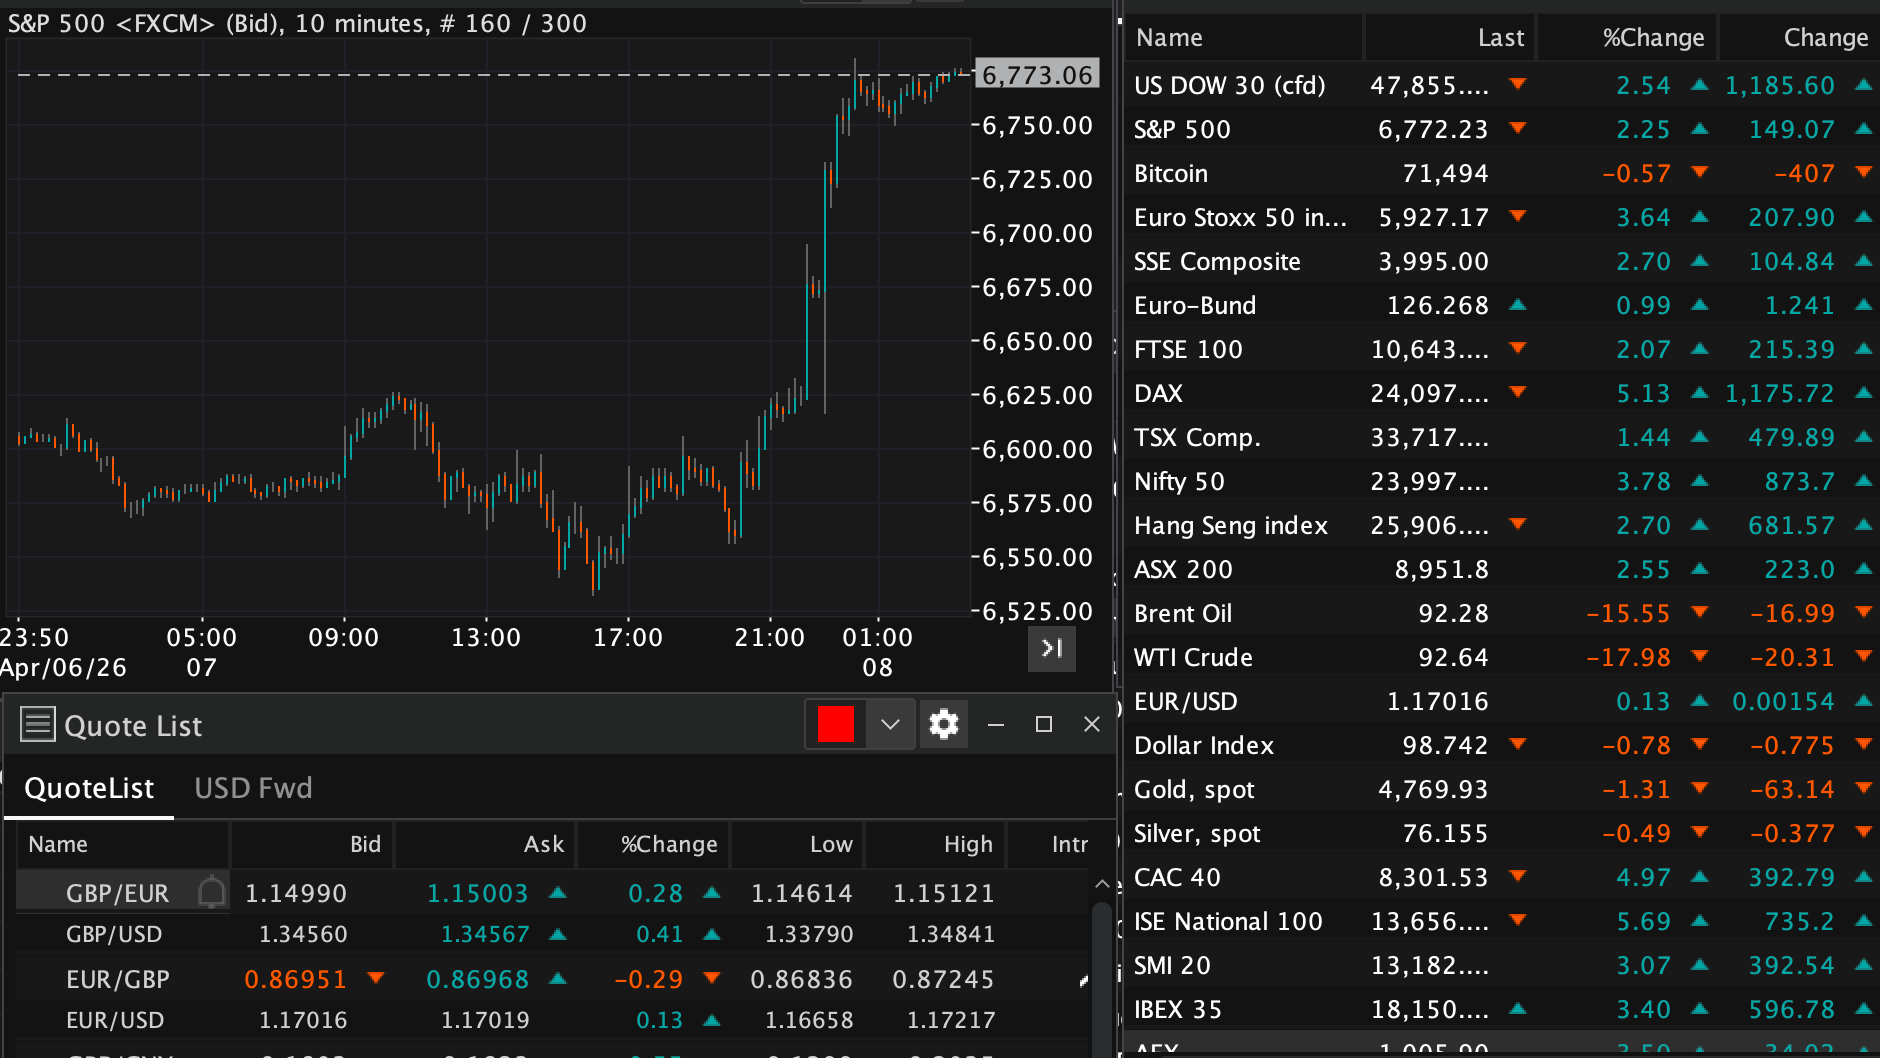Screen dimensions: 1880x1058
Task: Select FTSE 100 in the watchlist
Action: [x=1501, y=349]
